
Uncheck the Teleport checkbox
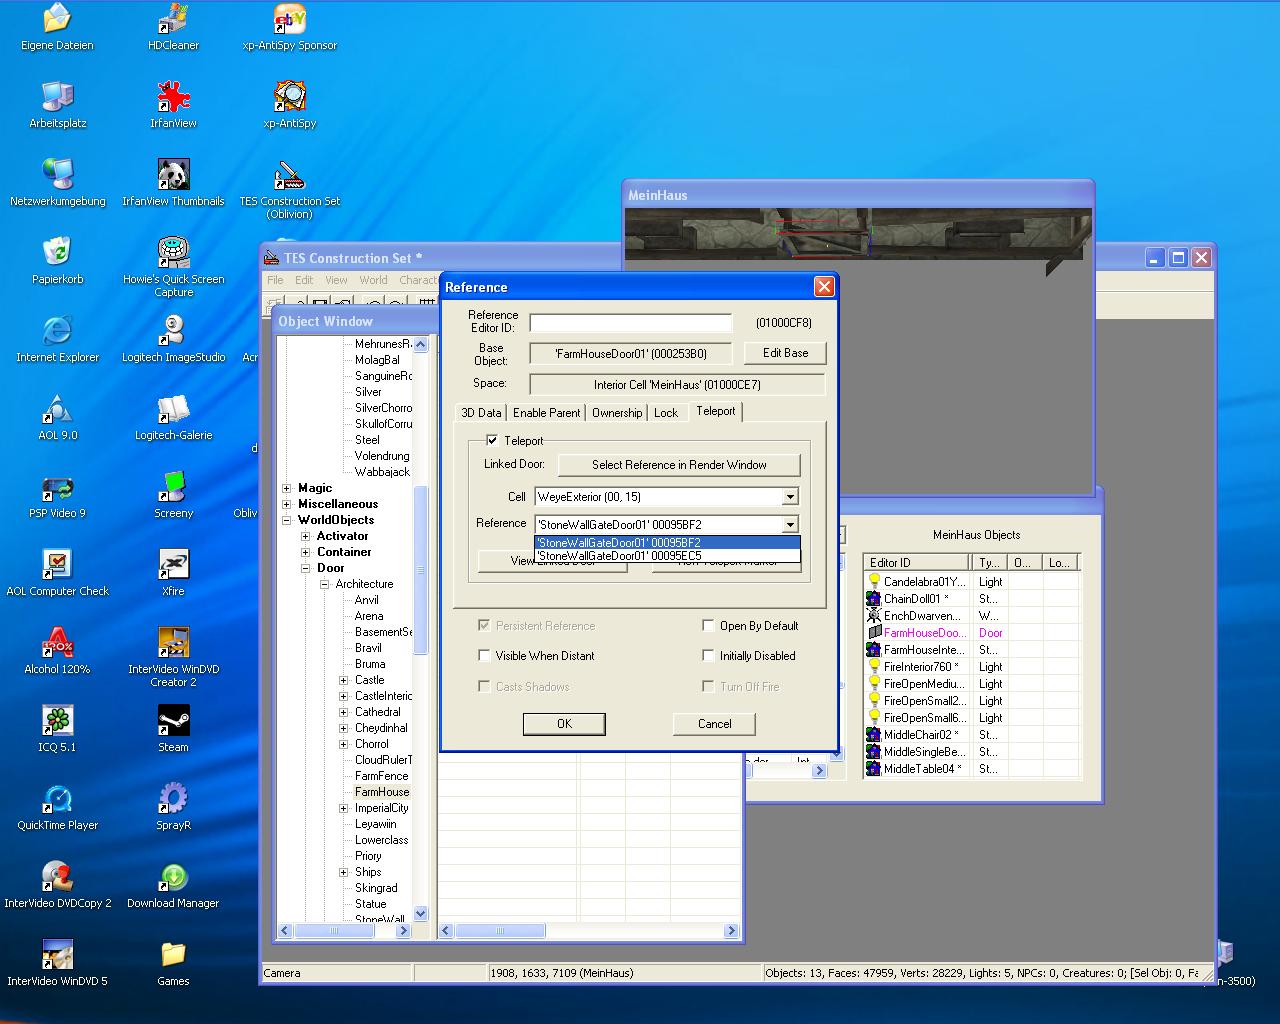point(492,440)
